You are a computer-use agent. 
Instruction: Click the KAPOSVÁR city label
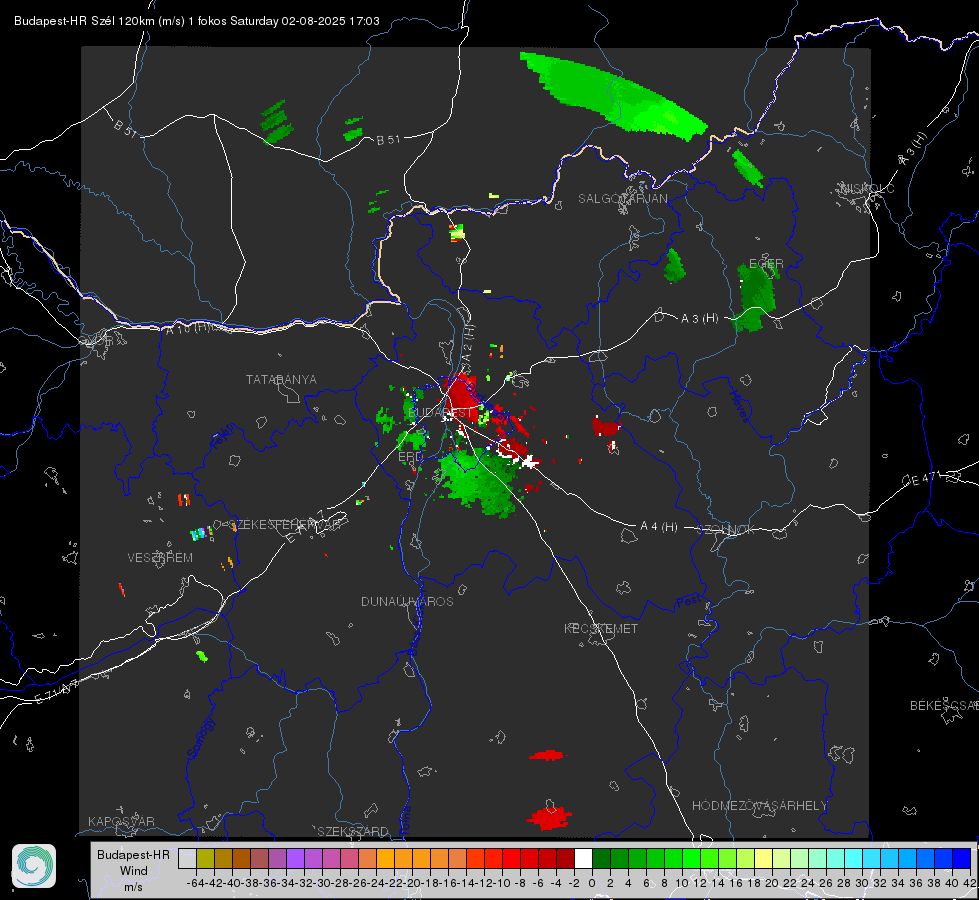[121, 821]
